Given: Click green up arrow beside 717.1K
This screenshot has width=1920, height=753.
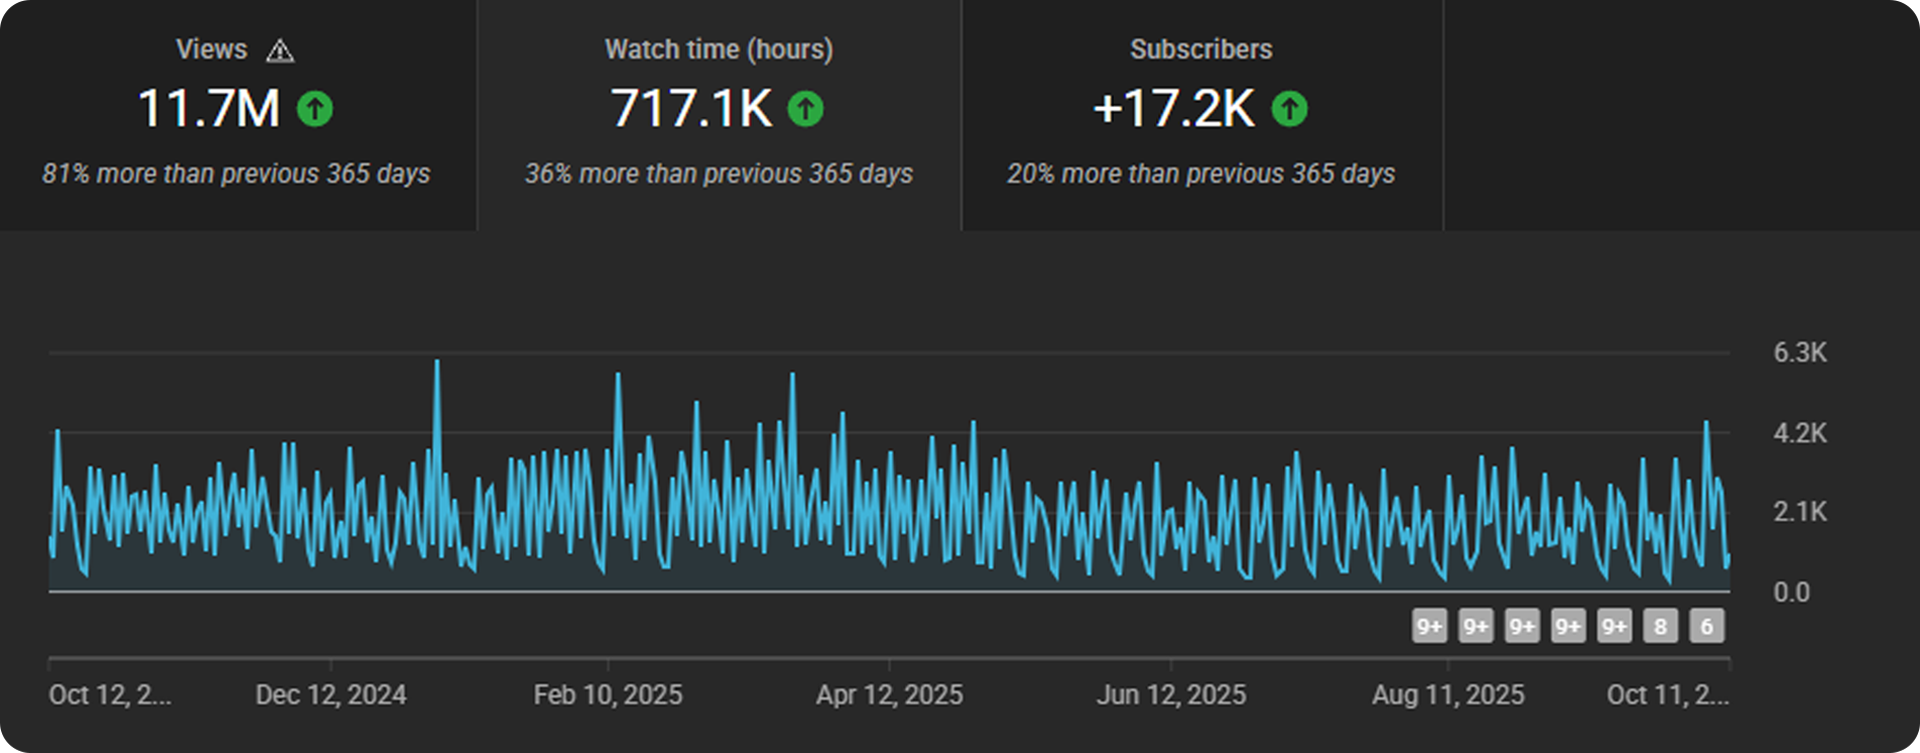Looking at the screenshot, I should coord(805,109).
